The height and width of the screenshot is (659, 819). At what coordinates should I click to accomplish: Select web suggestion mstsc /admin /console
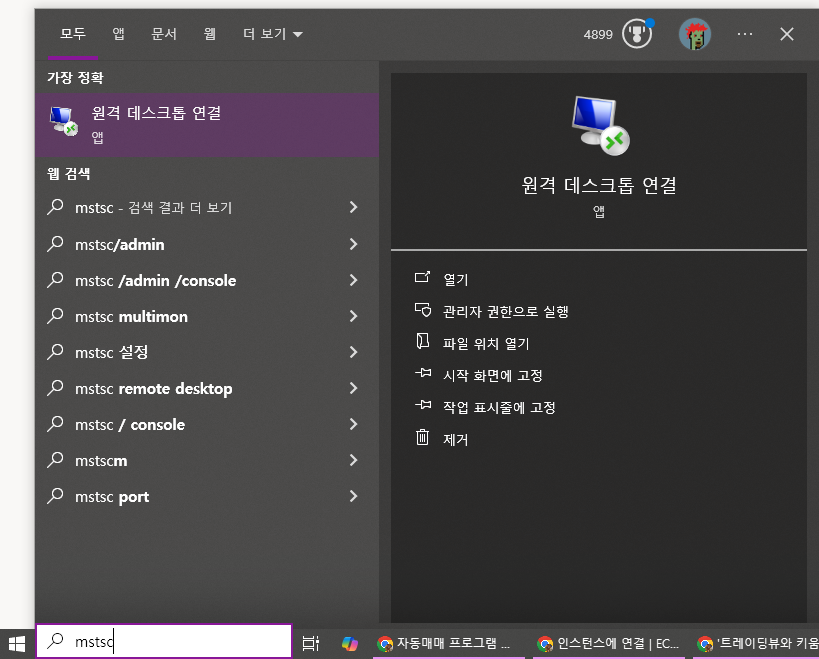(x=207, y=280)
